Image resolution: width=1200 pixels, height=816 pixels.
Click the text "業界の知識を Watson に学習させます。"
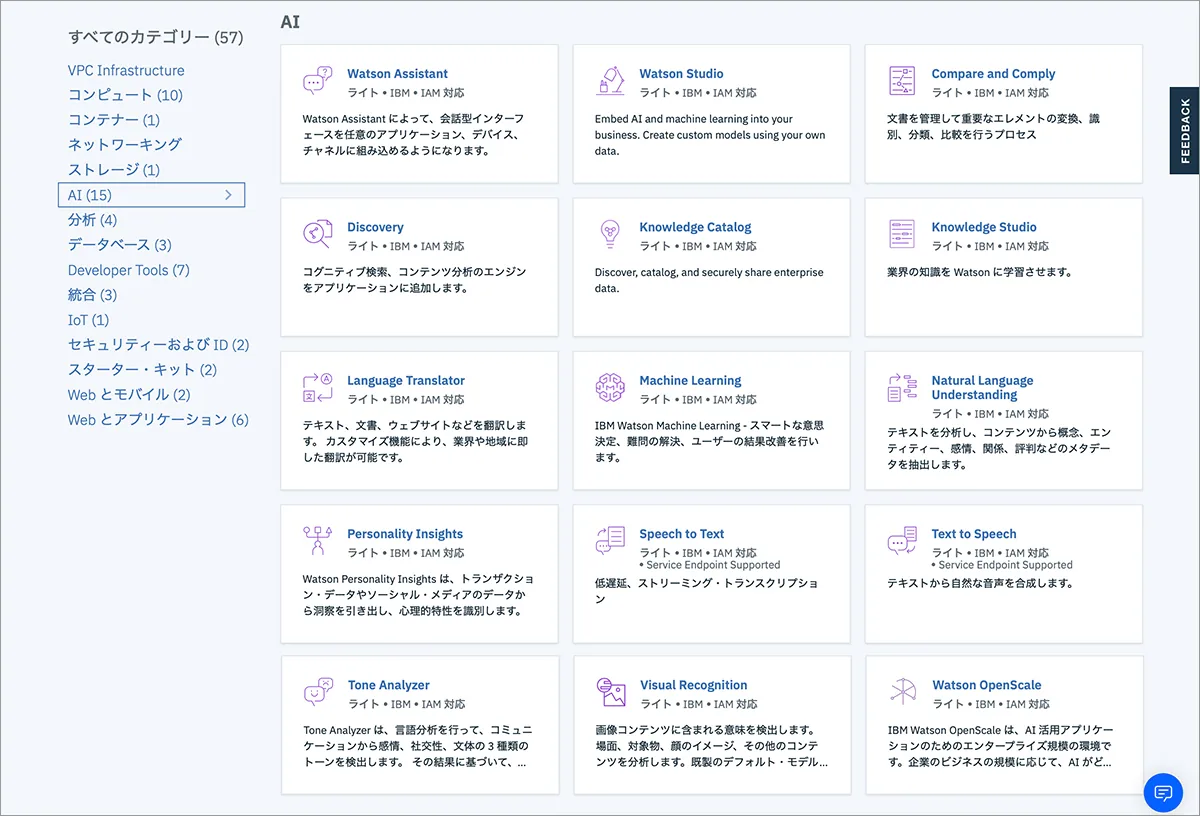980,272
